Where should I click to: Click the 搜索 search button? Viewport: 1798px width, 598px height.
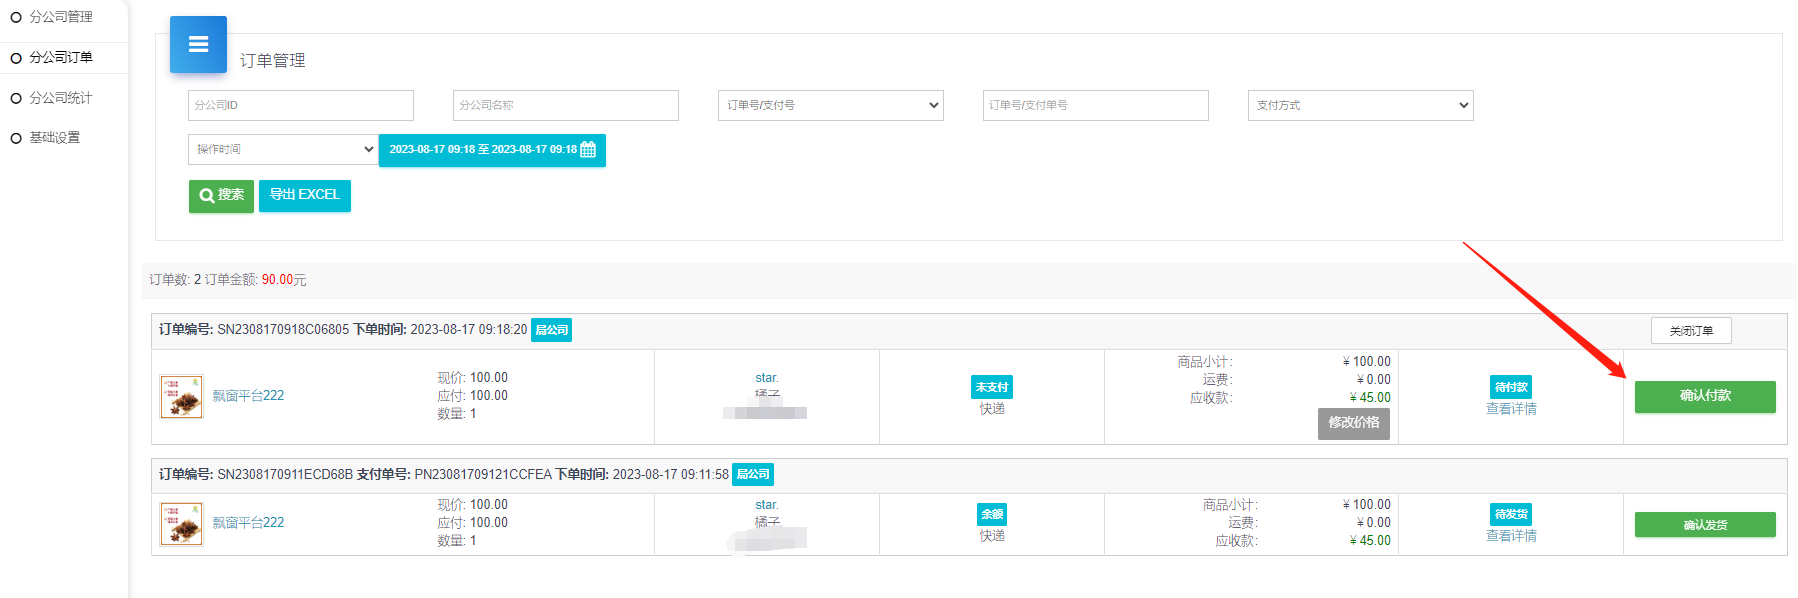[221, 196]
